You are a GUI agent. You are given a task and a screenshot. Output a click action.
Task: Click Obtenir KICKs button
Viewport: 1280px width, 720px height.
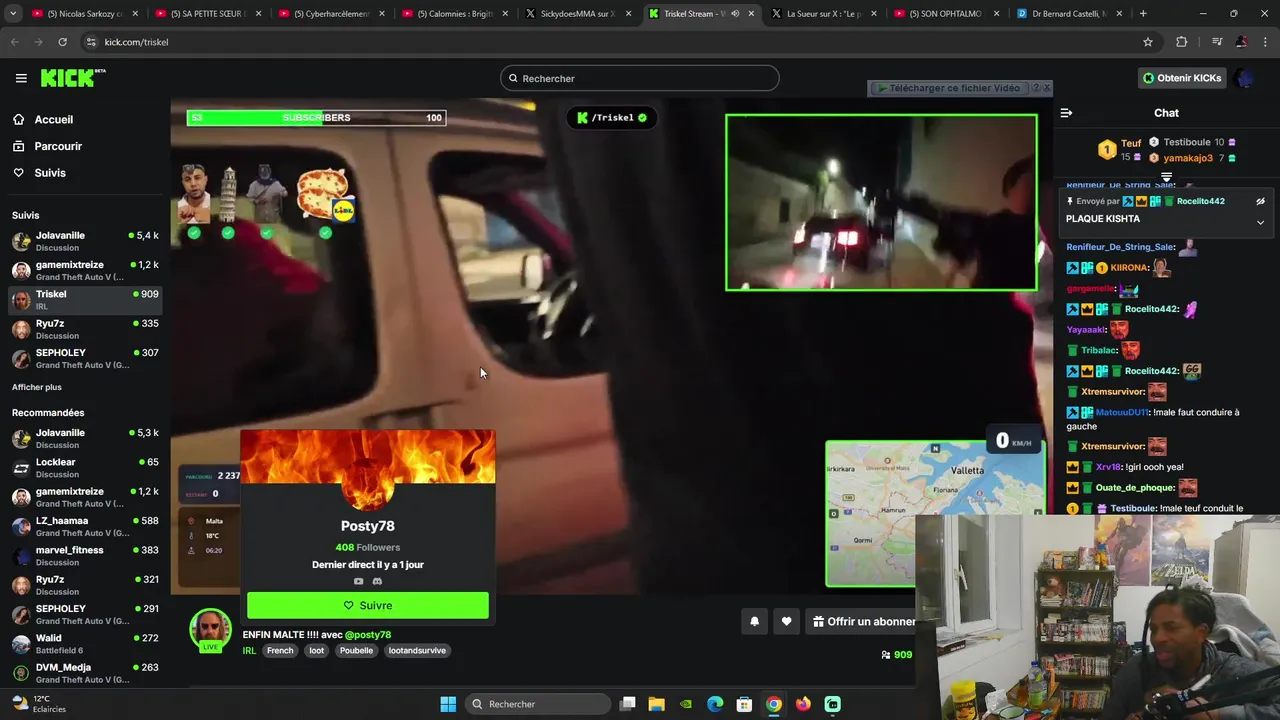pos(1182,78)
